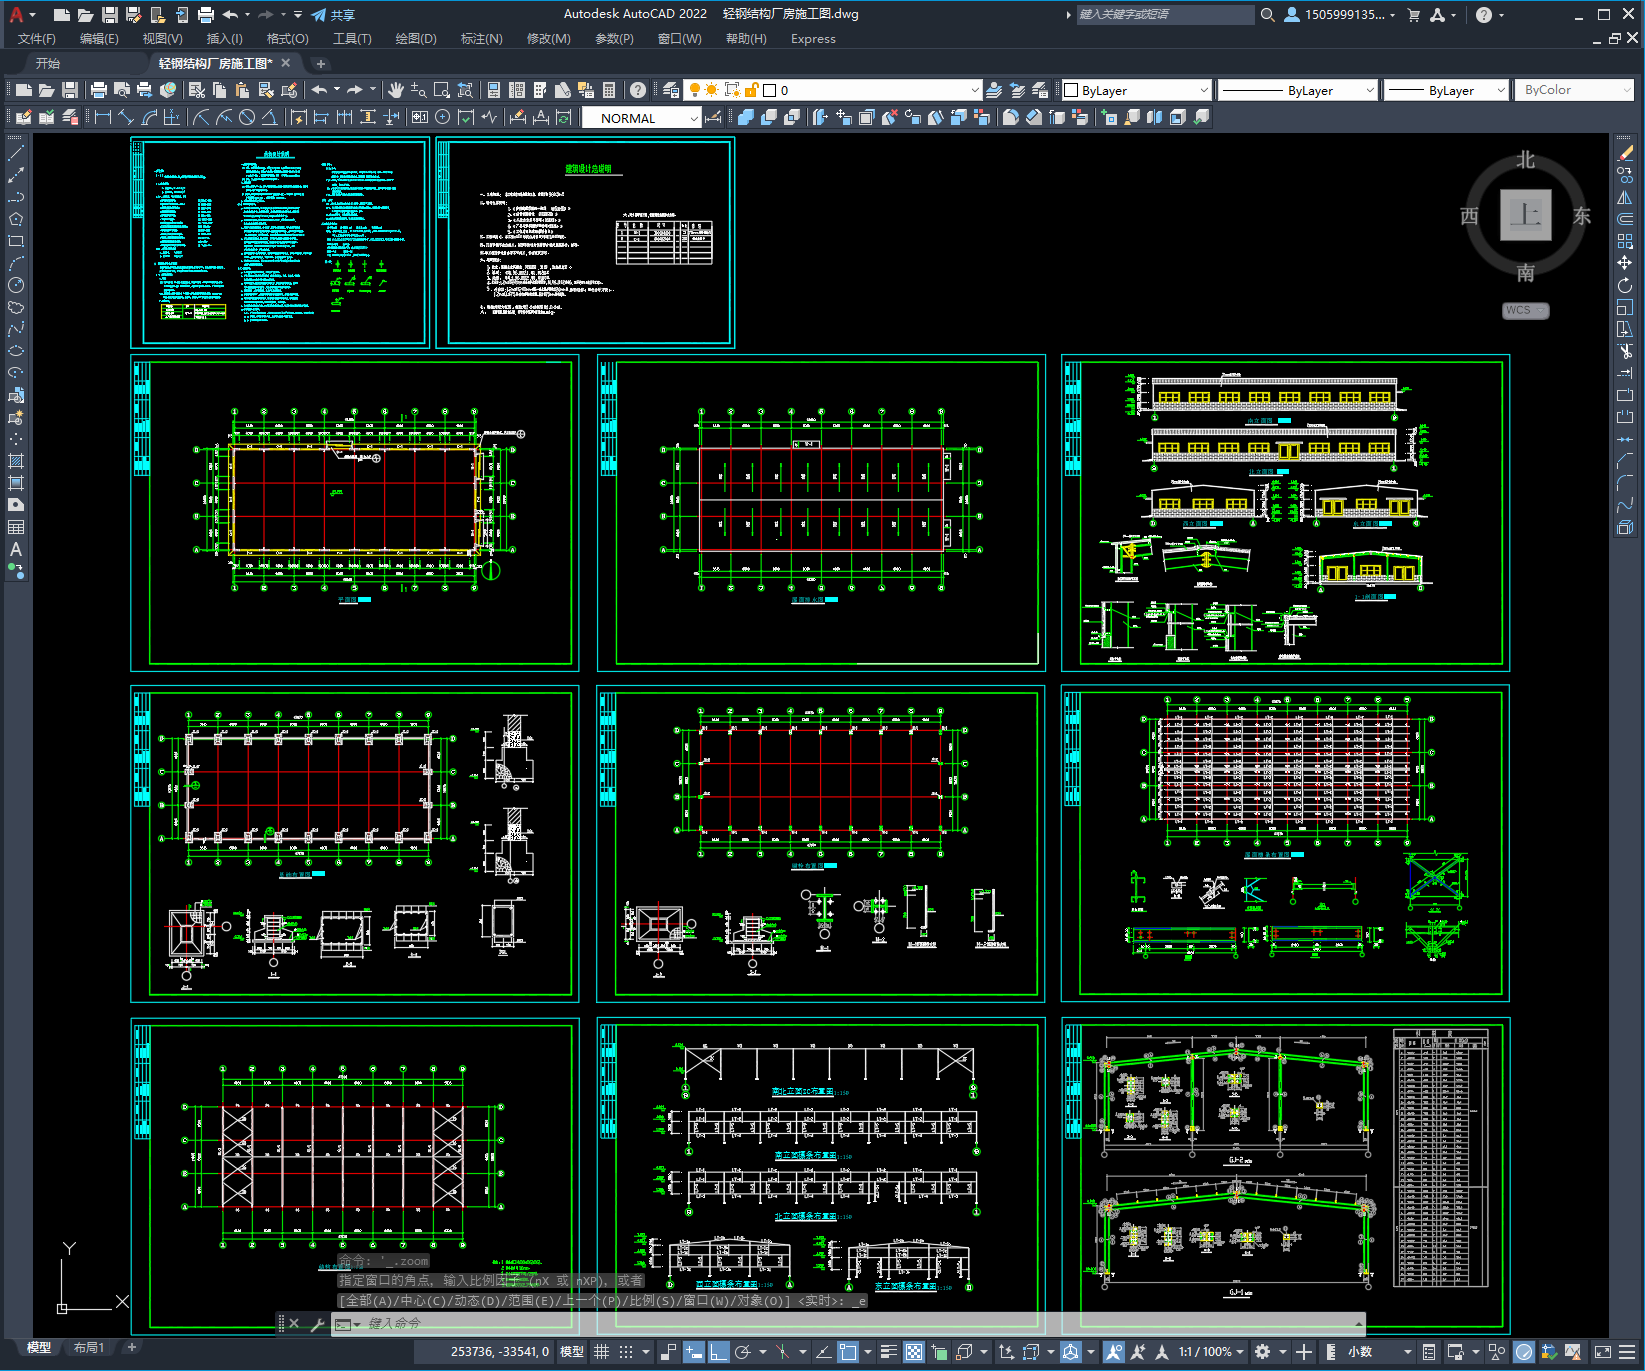
Task: Select the Mirror tool in modify toolbar
Action: click(1625, 197)
